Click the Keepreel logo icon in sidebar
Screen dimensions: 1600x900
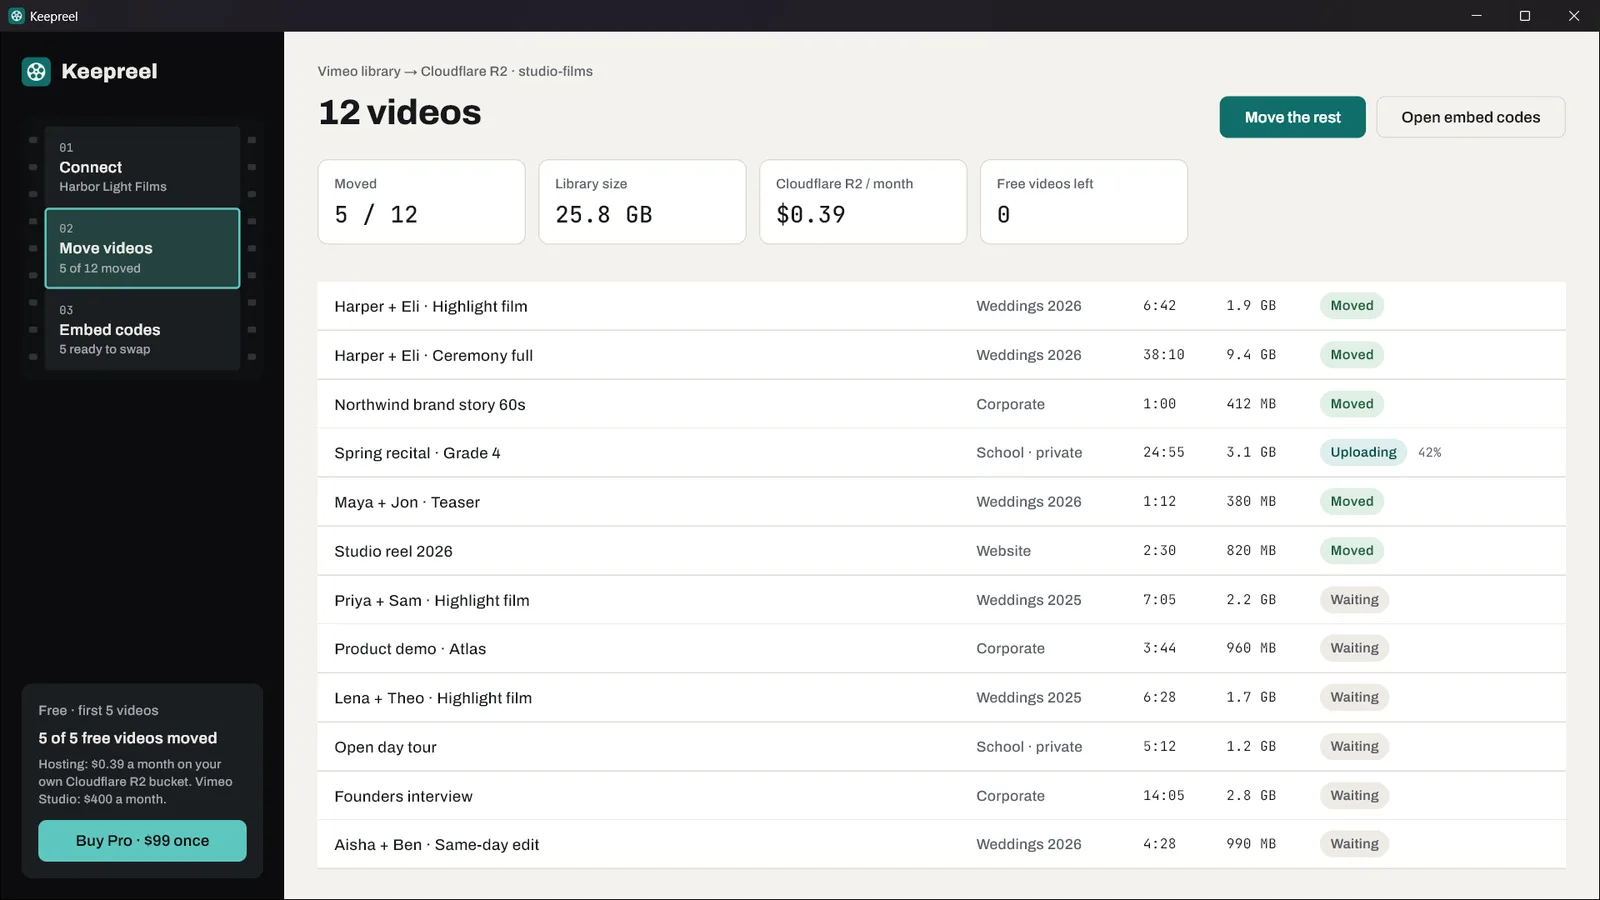(36, 71)
